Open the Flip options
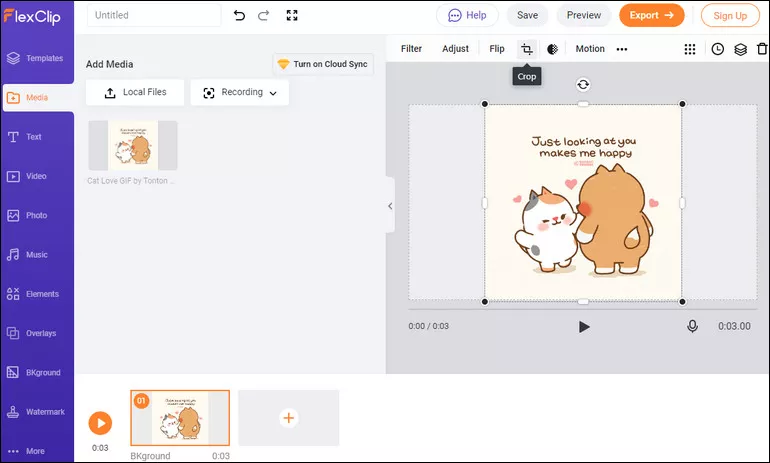770x463 pixels. pyautogui.click(x=497, y=49)
